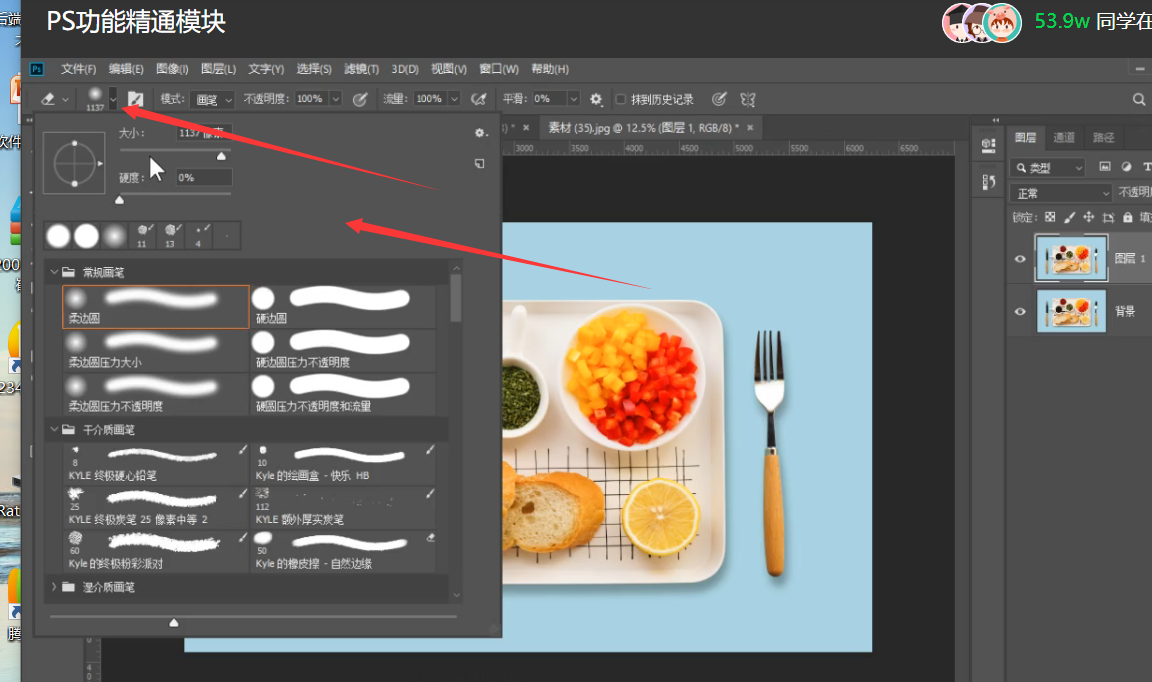This screenshot has height=682, width=1152.
Task: Enable airbrush-style build-up icon
Action: [479, 99]
